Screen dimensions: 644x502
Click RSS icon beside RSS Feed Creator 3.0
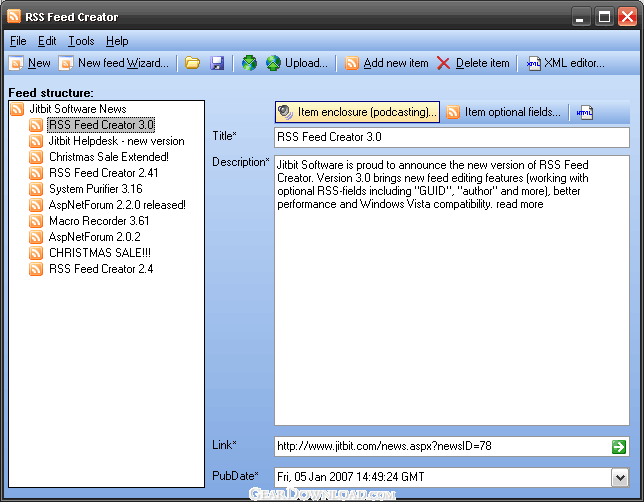36,125
